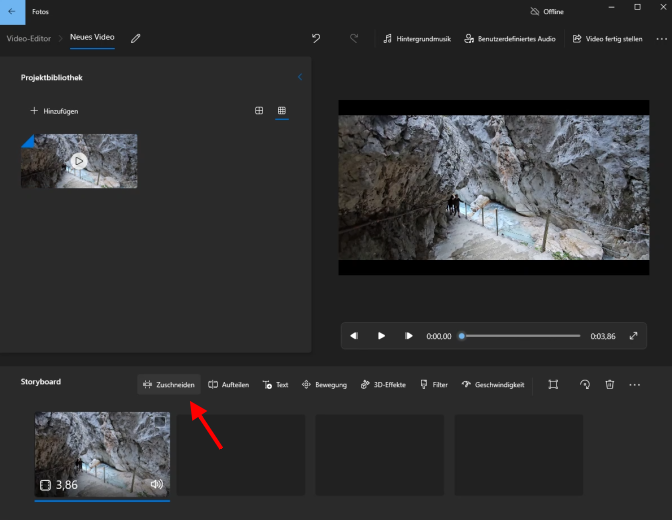672x520 pixels.
Task: Delete the clip using the trash icon
Action: (610, 385)
